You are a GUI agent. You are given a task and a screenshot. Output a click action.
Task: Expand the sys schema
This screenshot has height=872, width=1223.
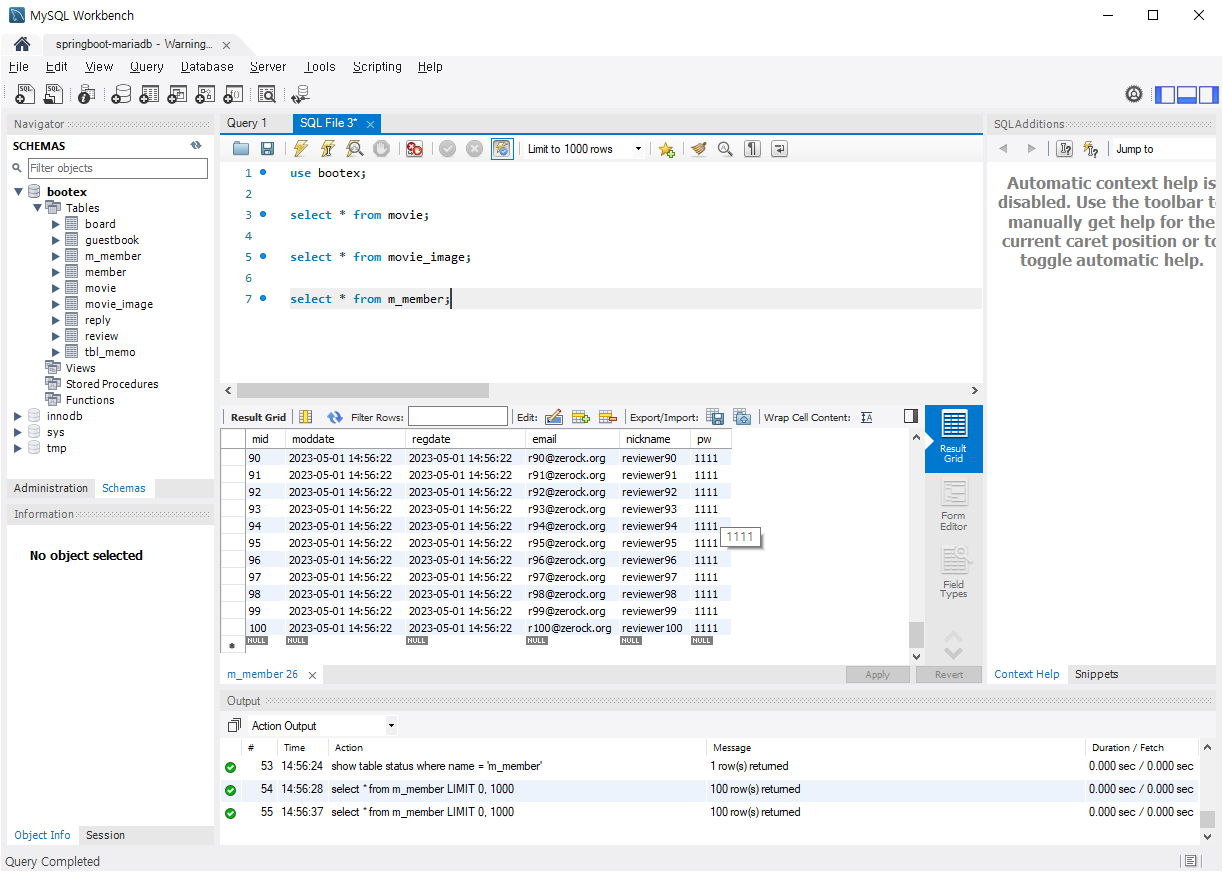18,432
